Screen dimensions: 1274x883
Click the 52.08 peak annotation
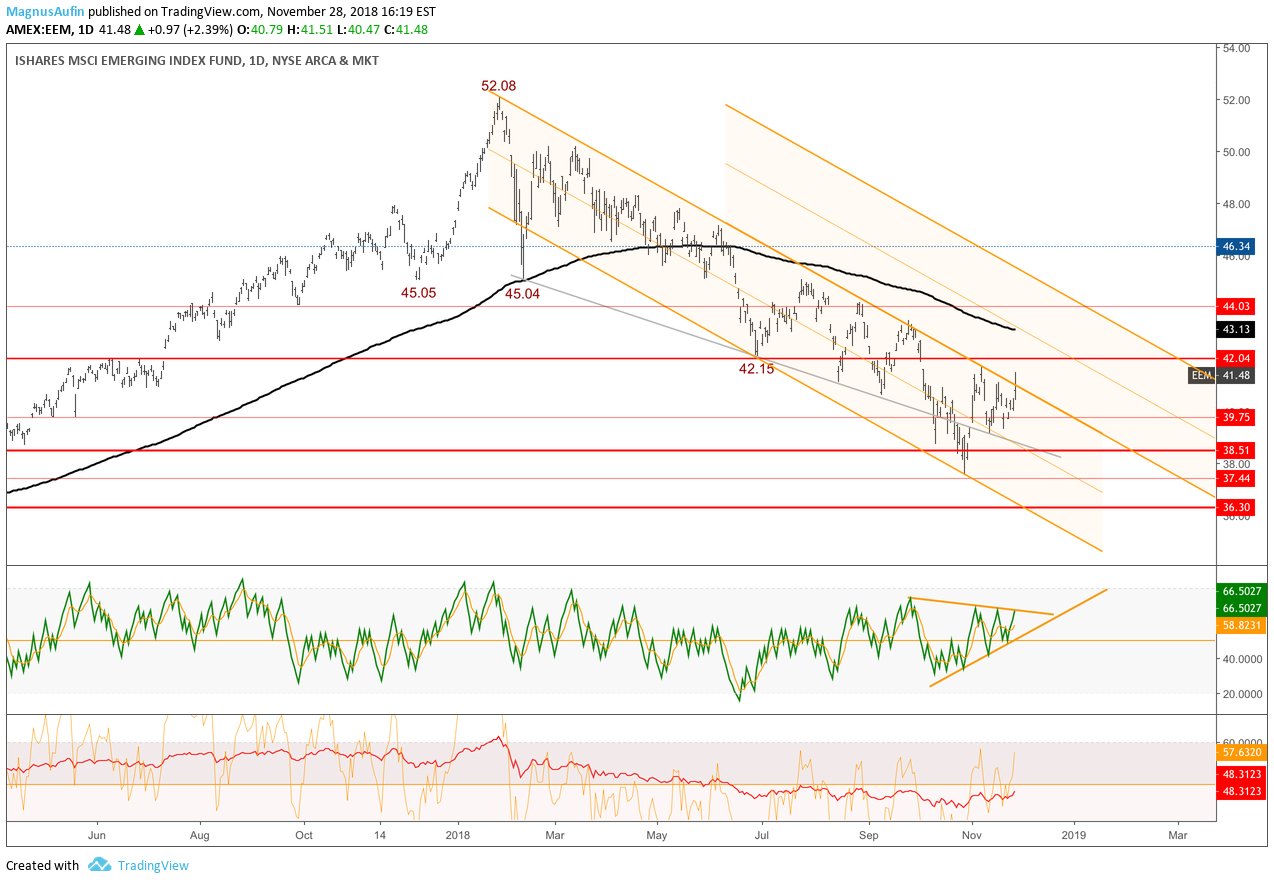coord(499,86)
